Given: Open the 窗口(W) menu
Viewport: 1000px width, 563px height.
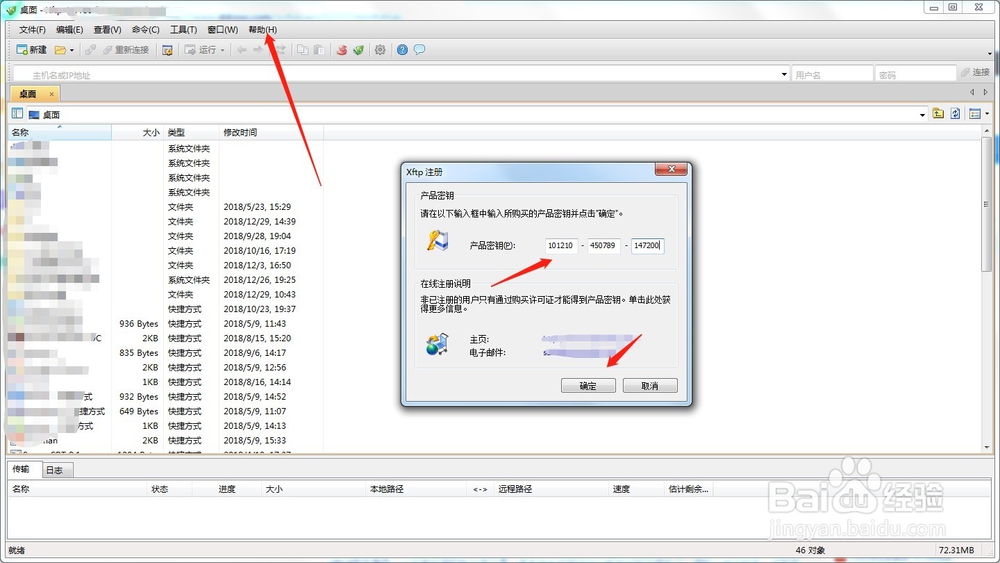Looking at the screenshot, I should point(223,30).
